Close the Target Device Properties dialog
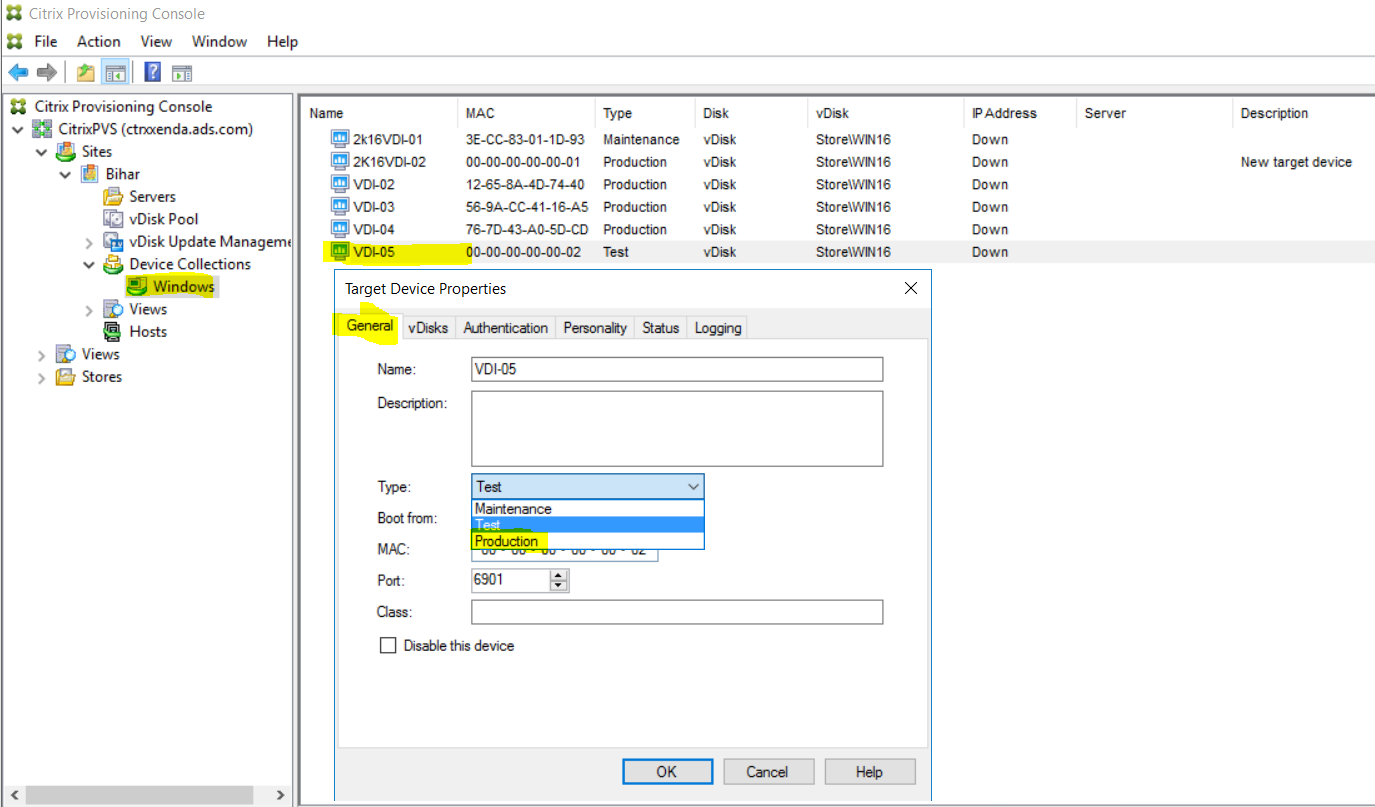 click(910, 288)
